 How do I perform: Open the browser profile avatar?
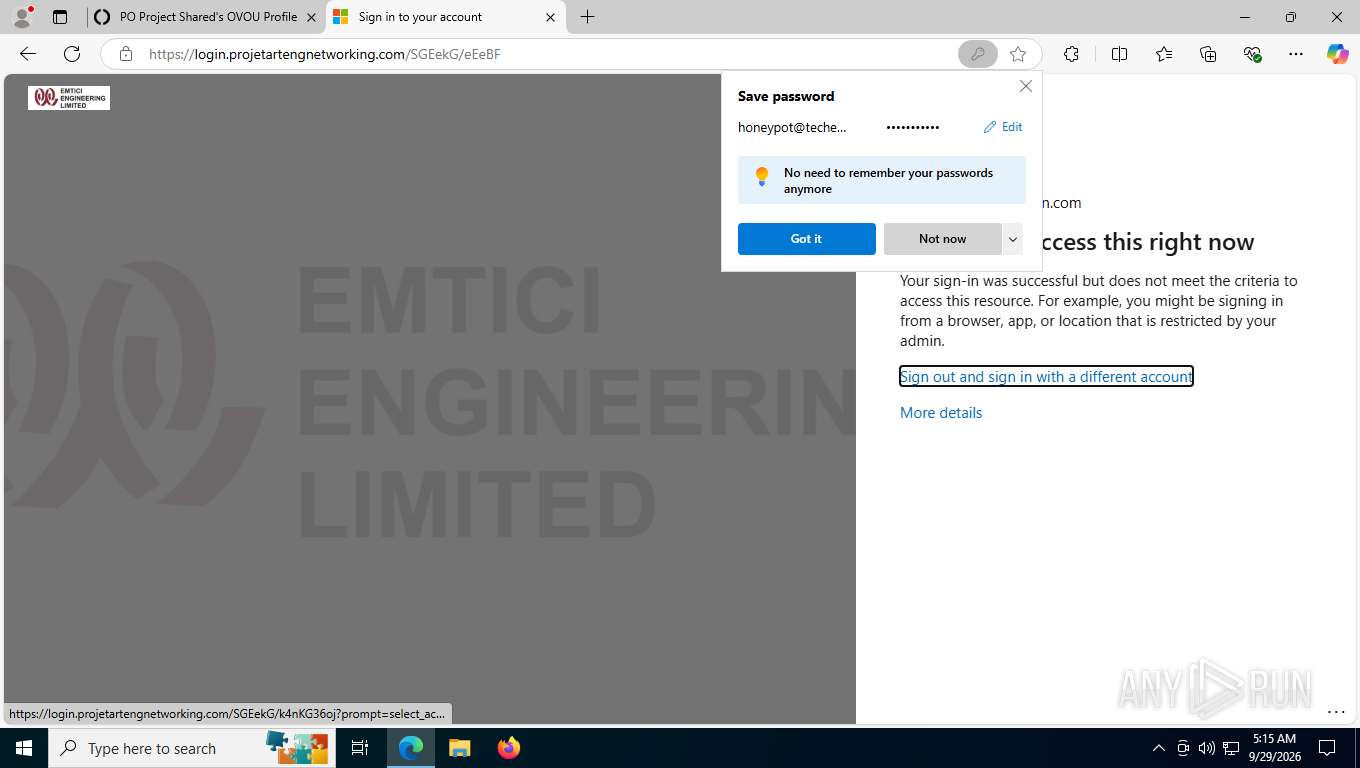tap(22, 17)
